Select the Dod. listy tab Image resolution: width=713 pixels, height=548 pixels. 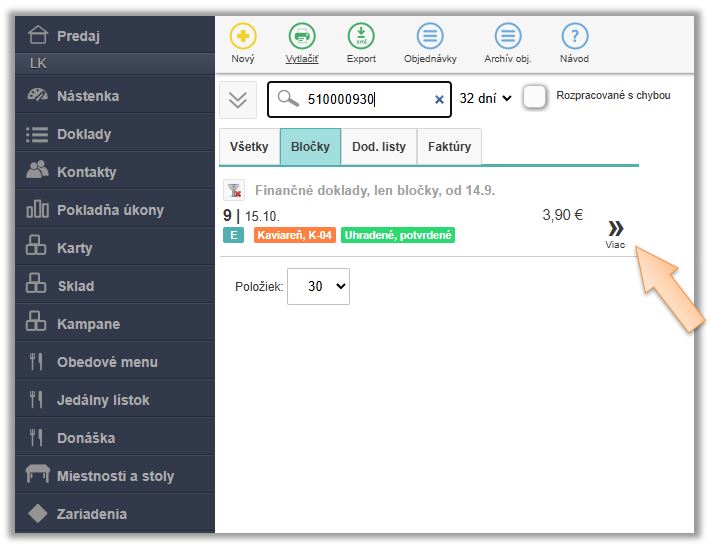point(379,146)
